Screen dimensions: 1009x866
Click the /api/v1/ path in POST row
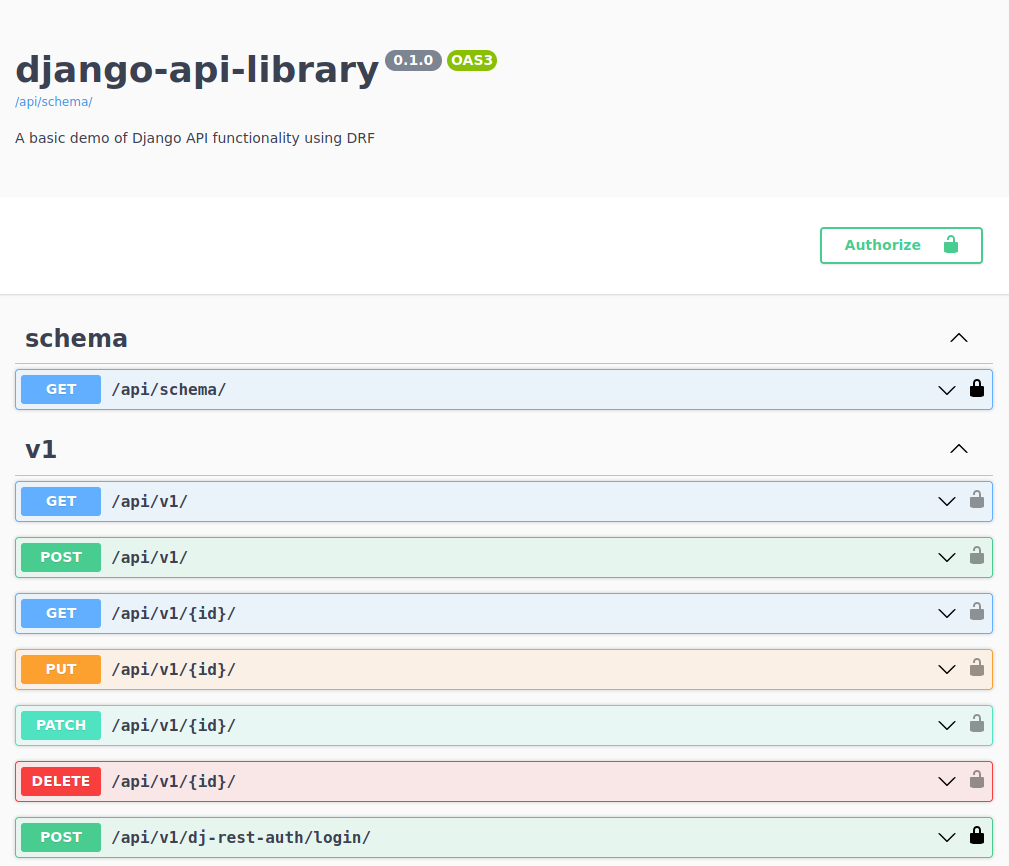click(x=149, y=558)
